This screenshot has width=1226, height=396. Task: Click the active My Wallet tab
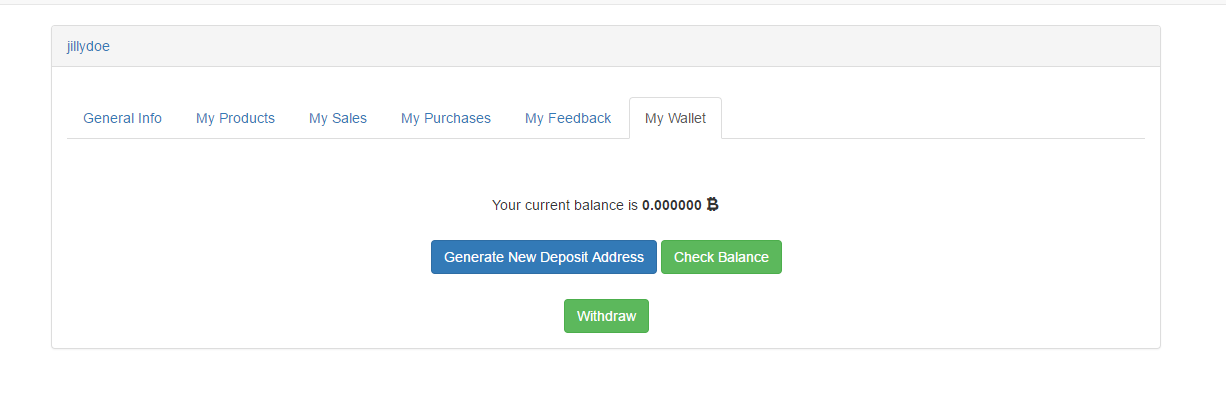675,118
